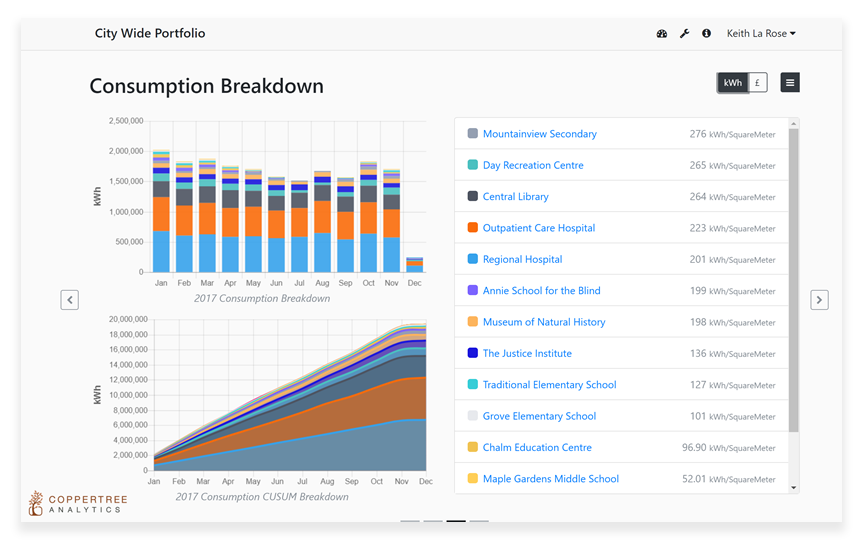Switch units to kWh
Screen dimensions: 864x540
[x=732, y=83]
